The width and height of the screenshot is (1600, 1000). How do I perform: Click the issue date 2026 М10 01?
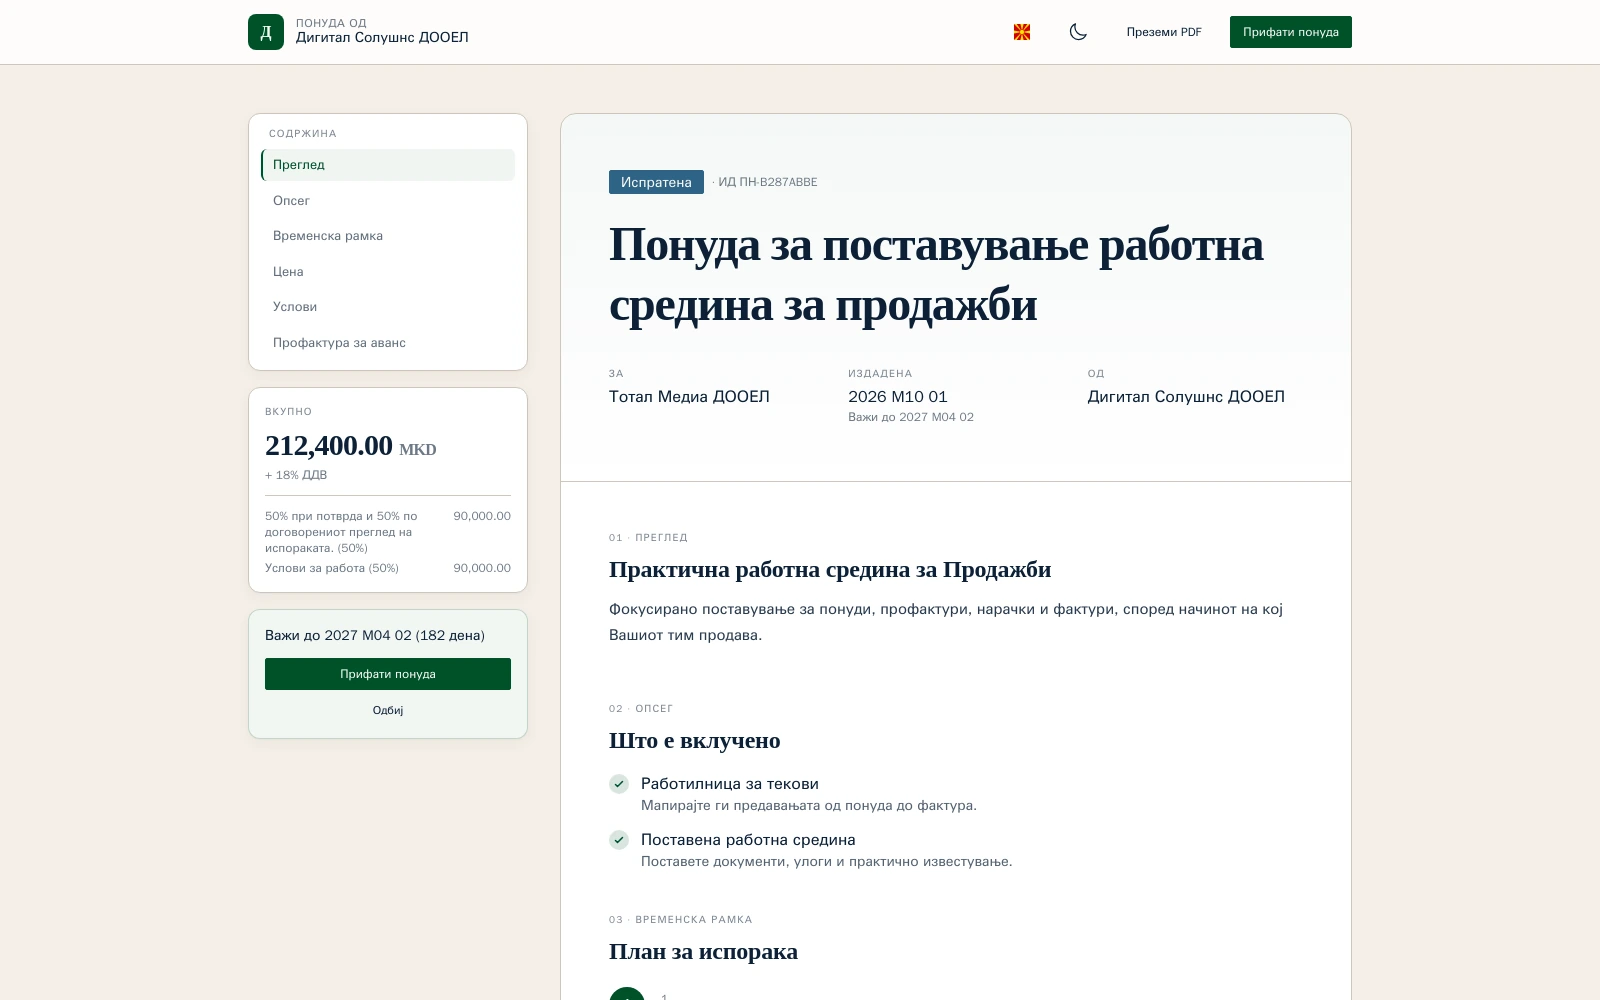coord(898,397)
